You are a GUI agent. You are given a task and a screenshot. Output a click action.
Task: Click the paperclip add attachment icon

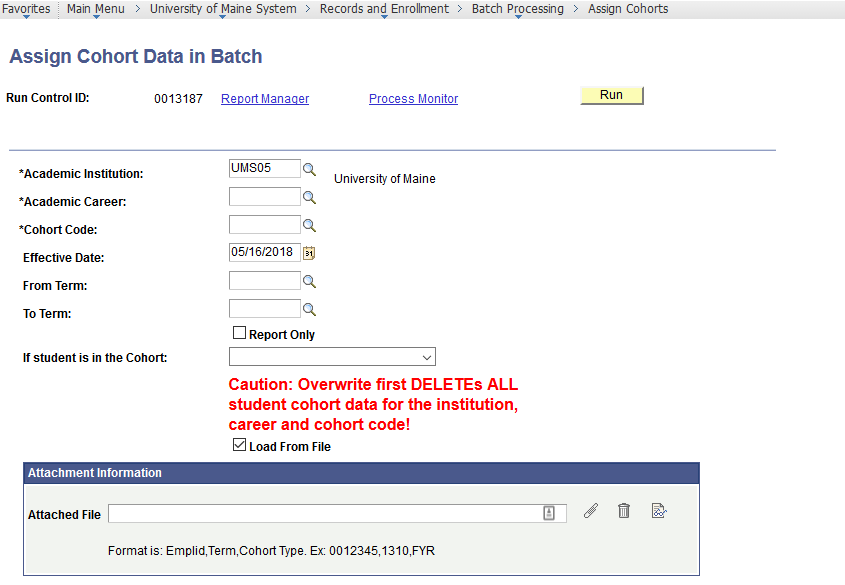(x=591, y=511)
